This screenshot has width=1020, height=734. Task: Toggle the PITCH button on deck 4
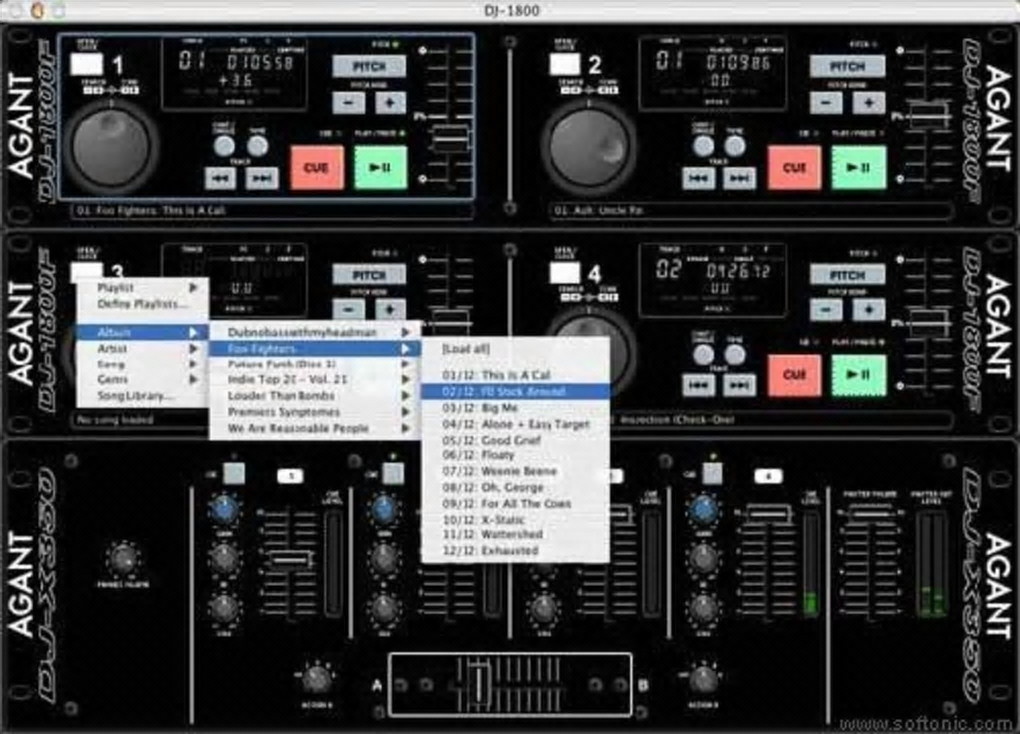click(847, 275)
